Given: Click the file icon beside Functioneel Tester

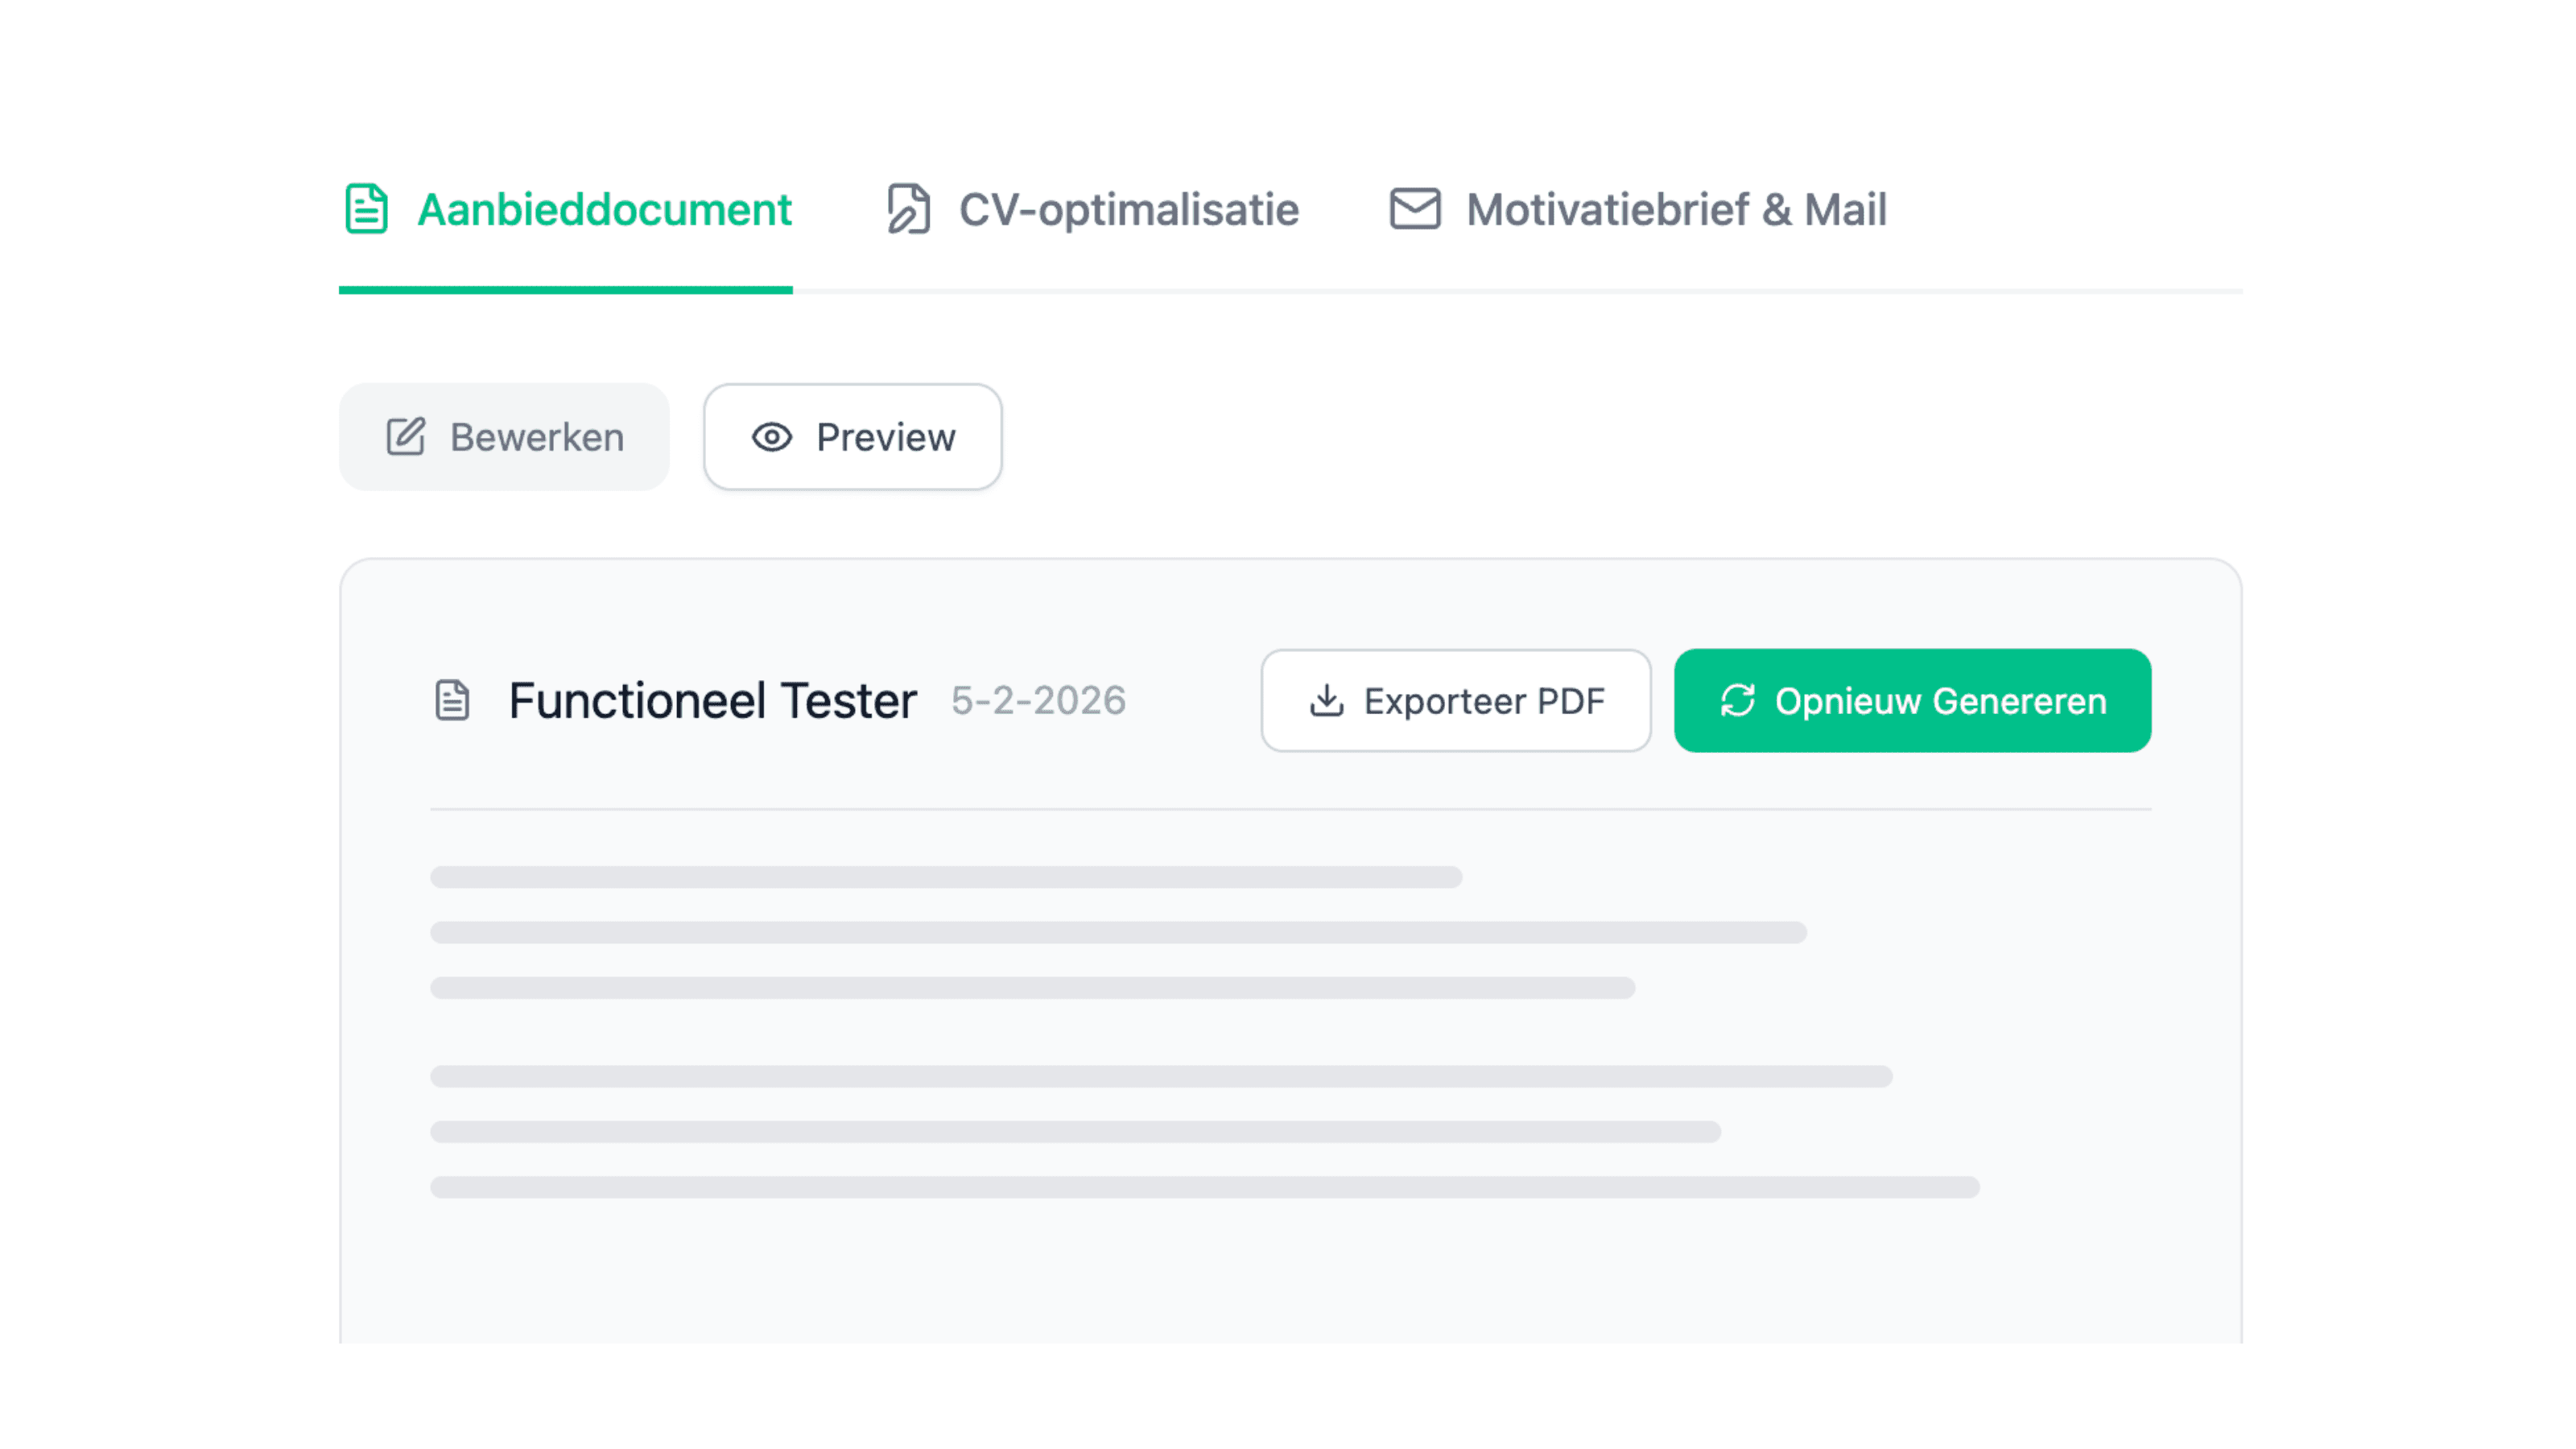Looking at the screenshot, I should pos(453,700).
